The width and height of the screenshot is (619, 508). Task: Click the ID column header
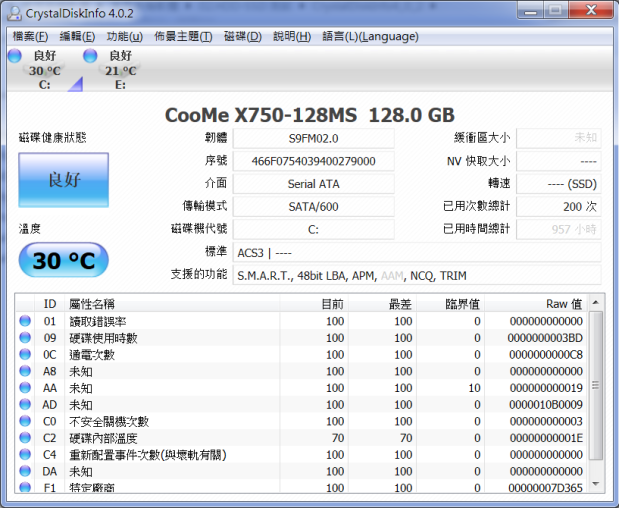50,304
